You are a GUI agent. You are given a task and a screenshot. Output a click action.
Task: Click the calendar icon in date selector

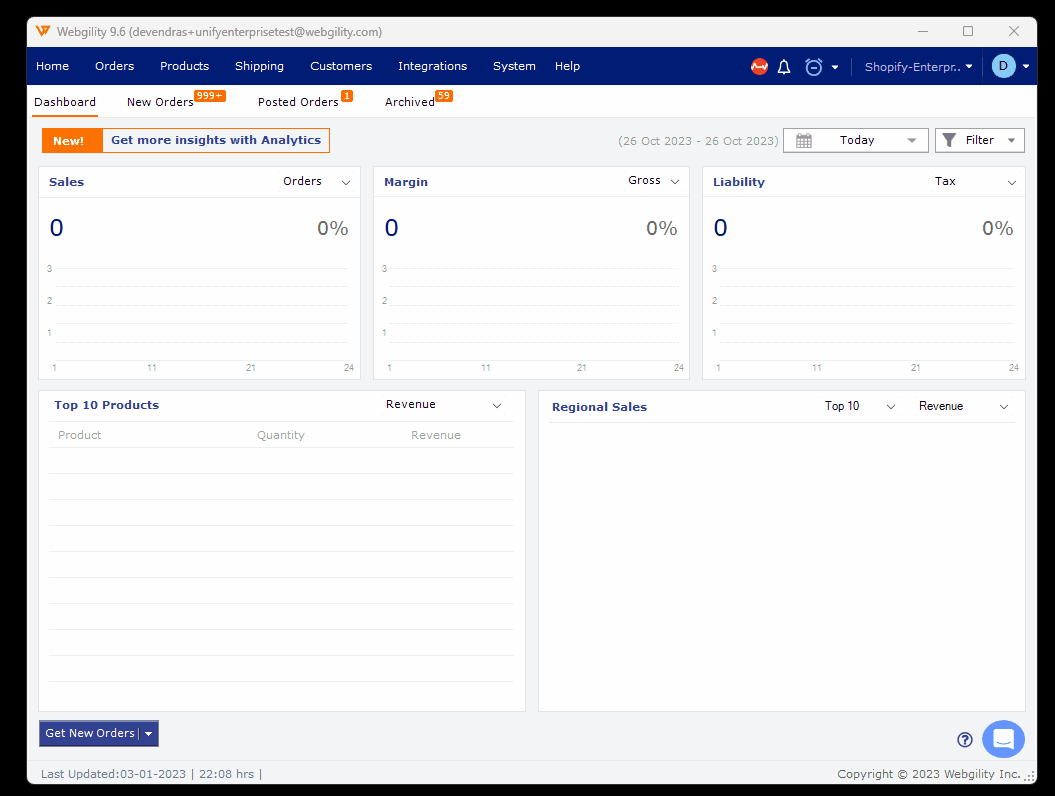click(803, 141)
